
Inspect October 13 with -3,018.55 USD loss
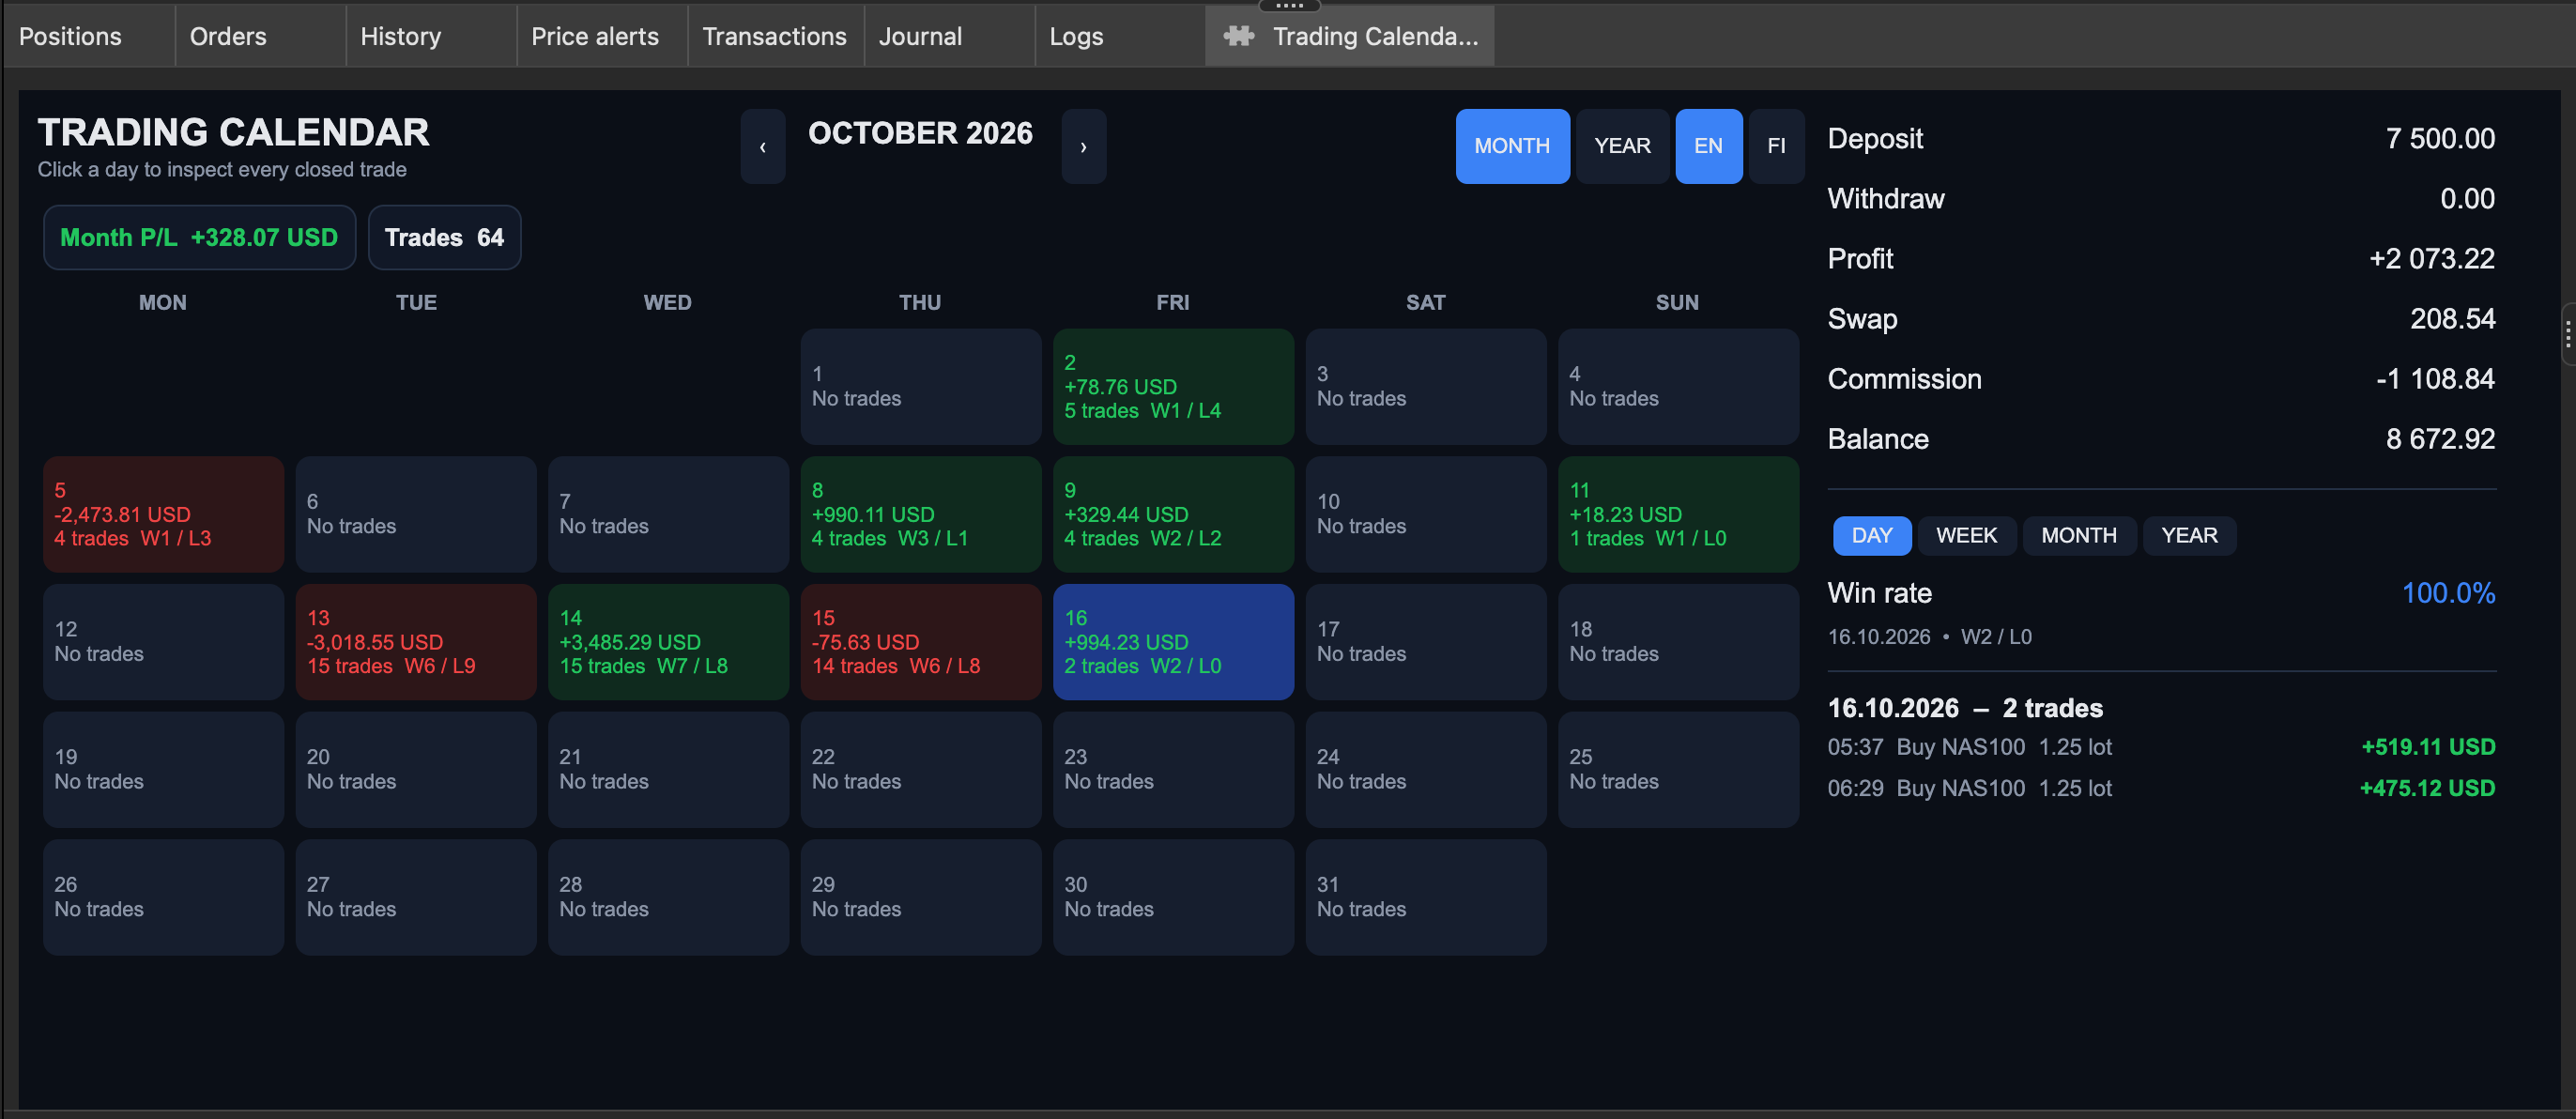coord(416,642)
